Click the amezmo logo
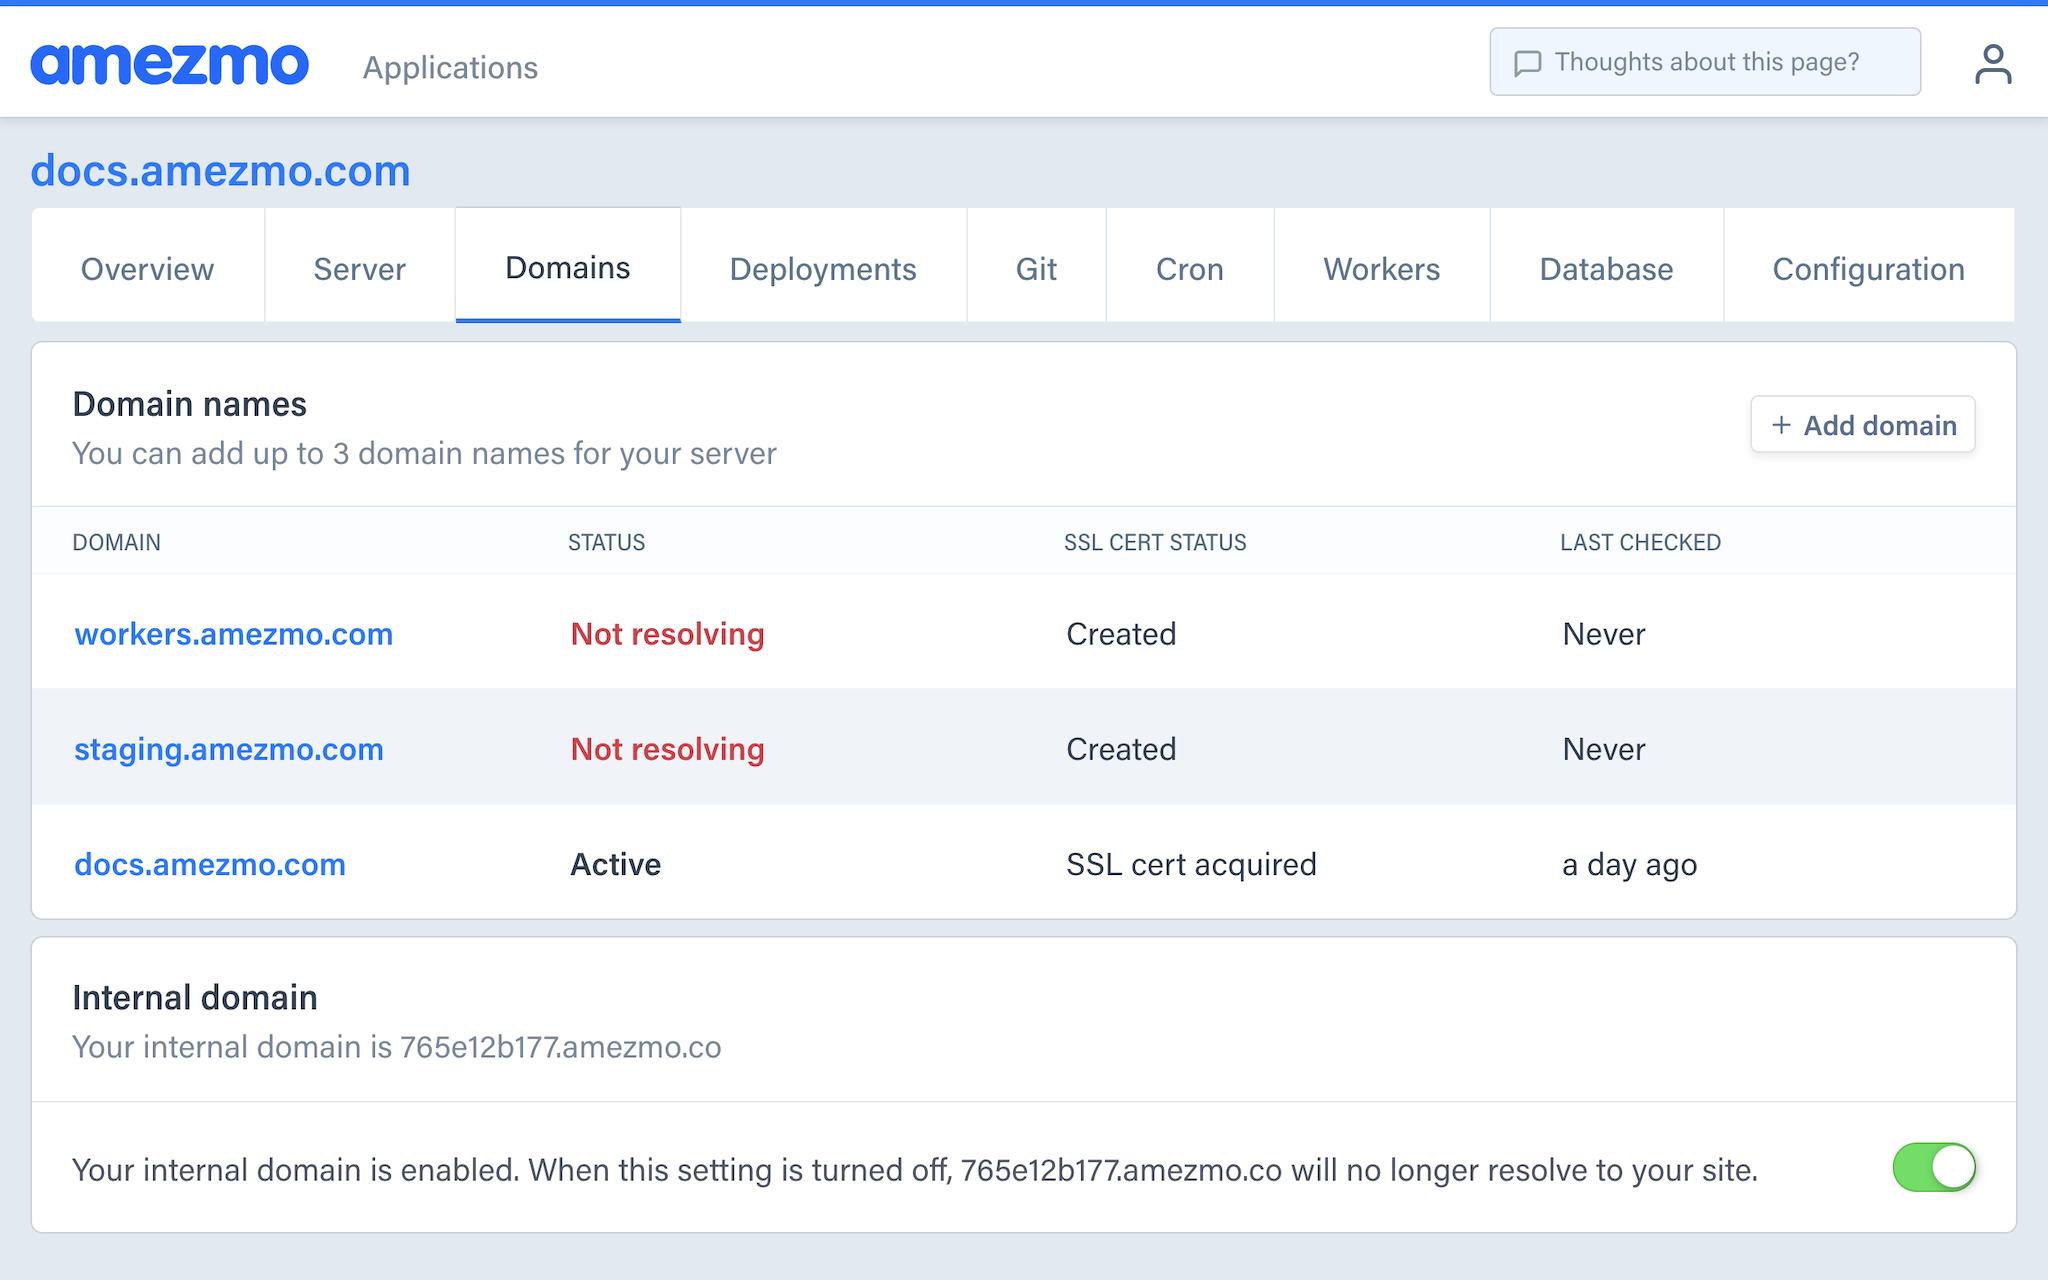2048x1280 pixels. tap(169, 65)
